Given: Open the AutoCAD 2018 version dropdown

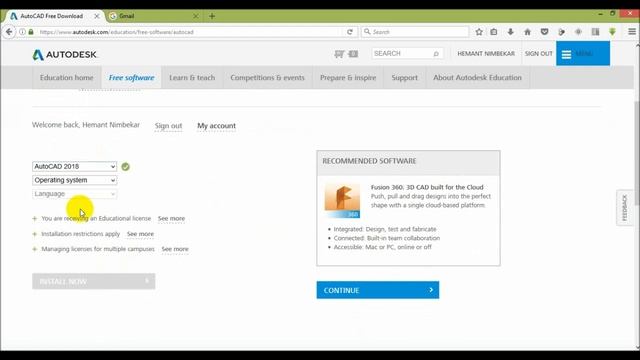Looking at the screenshot, I should click(x=74, y=167).
